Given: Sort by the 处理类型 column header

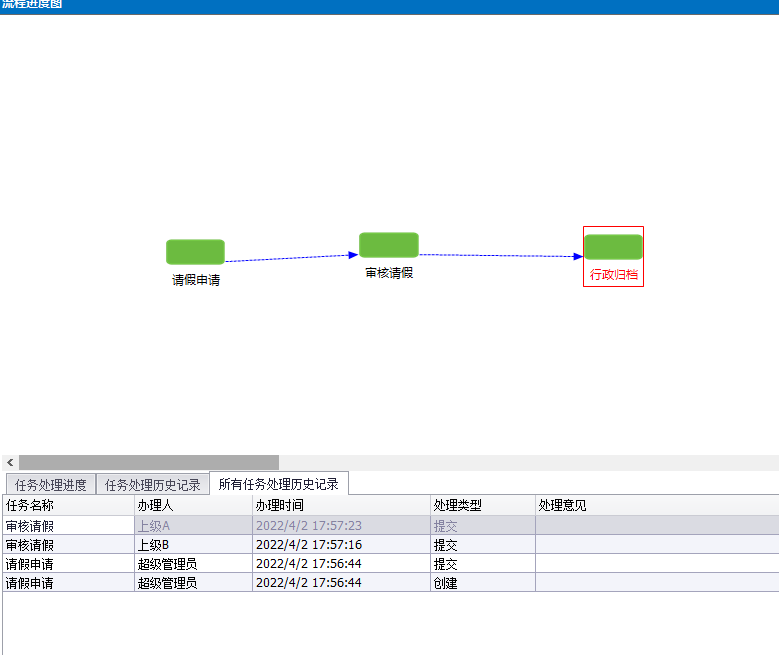Looking at the screenshot, I should (x=482, y=506).
